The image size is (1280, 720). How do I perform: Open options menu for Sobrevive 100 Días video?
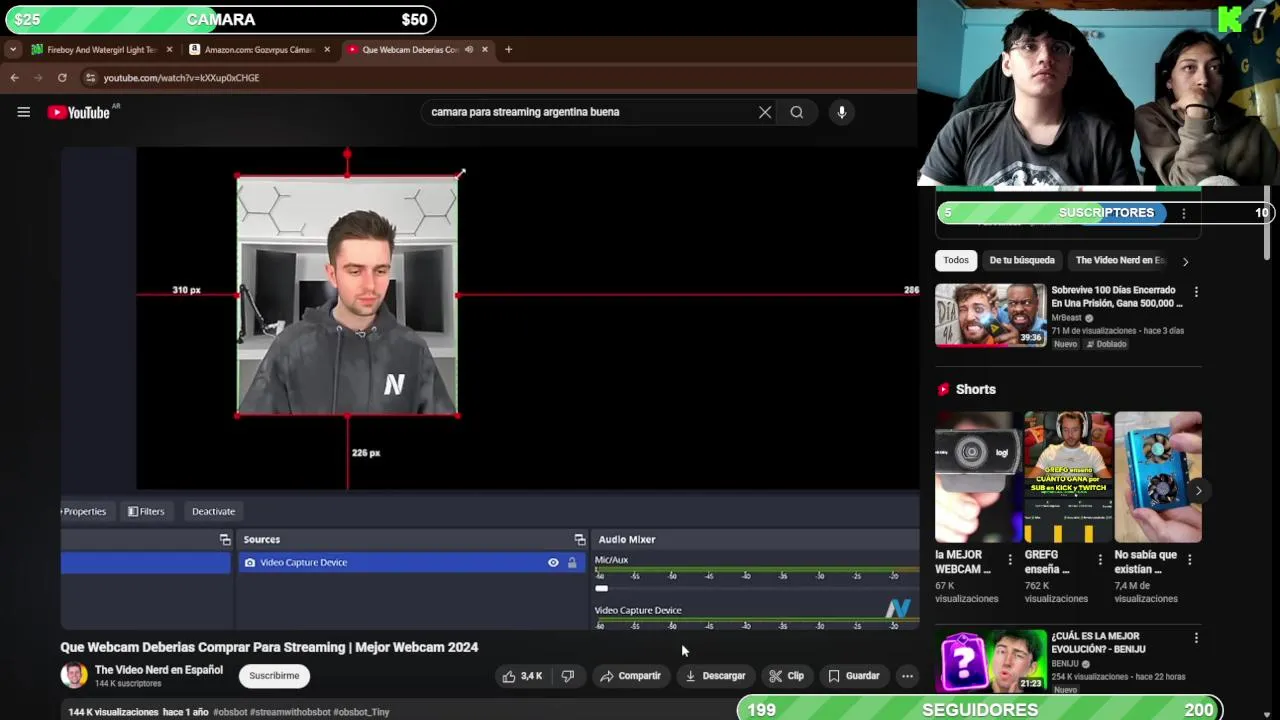coord(1196,292)
